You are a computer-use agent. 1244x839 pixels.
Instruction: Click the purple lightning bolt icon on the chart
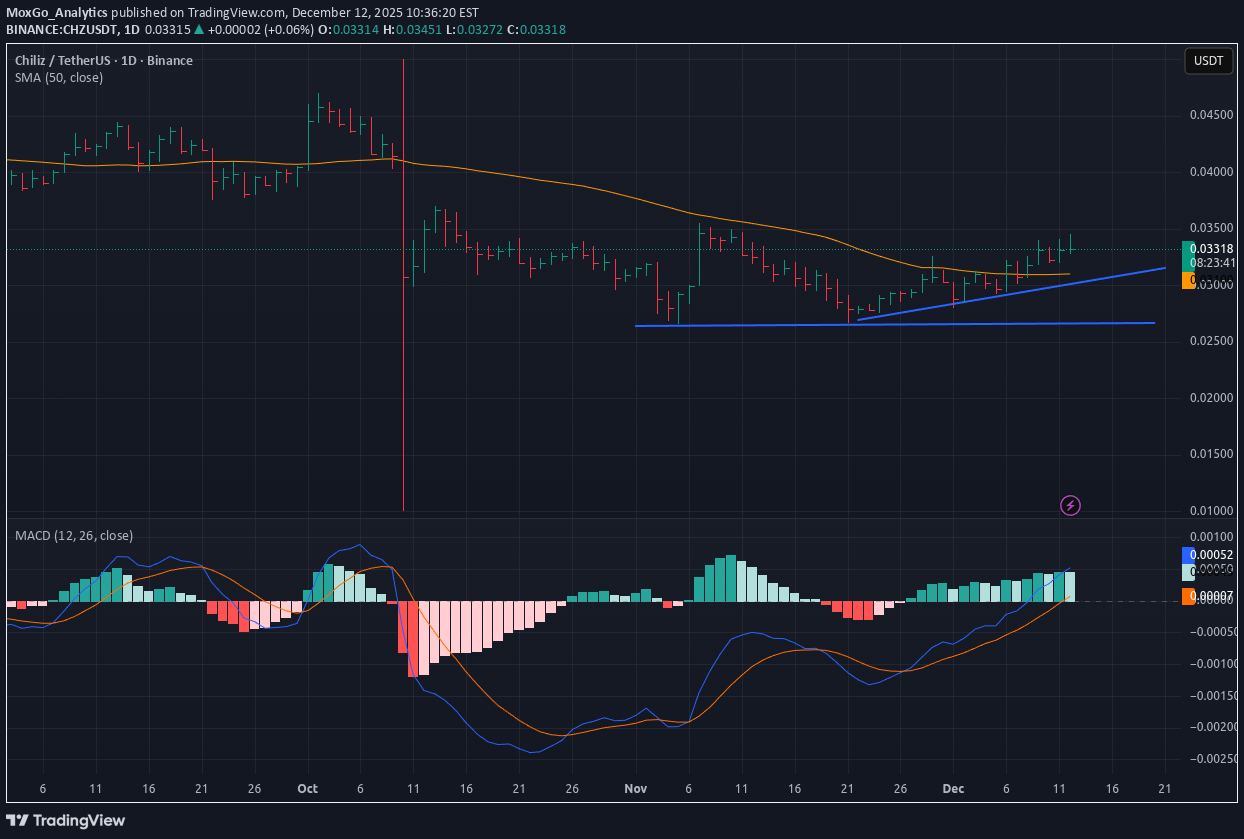tap(1070, 506)
